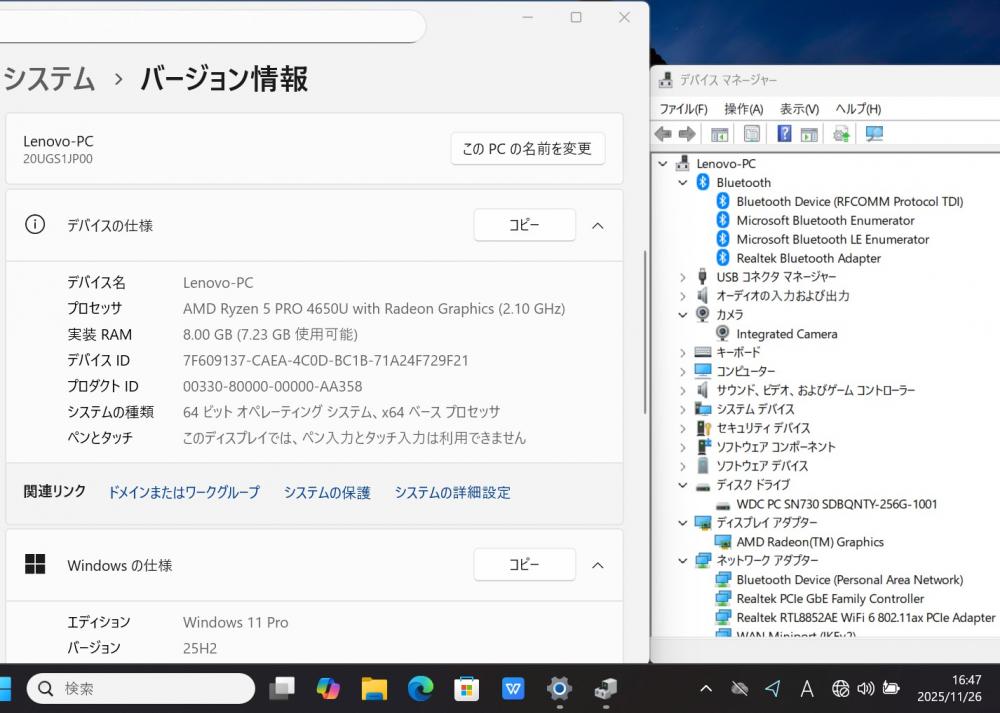Screen dimensions: 1000x713
Task: Click the Help icon in Device Manager toolbar
Action: (785, 134)
